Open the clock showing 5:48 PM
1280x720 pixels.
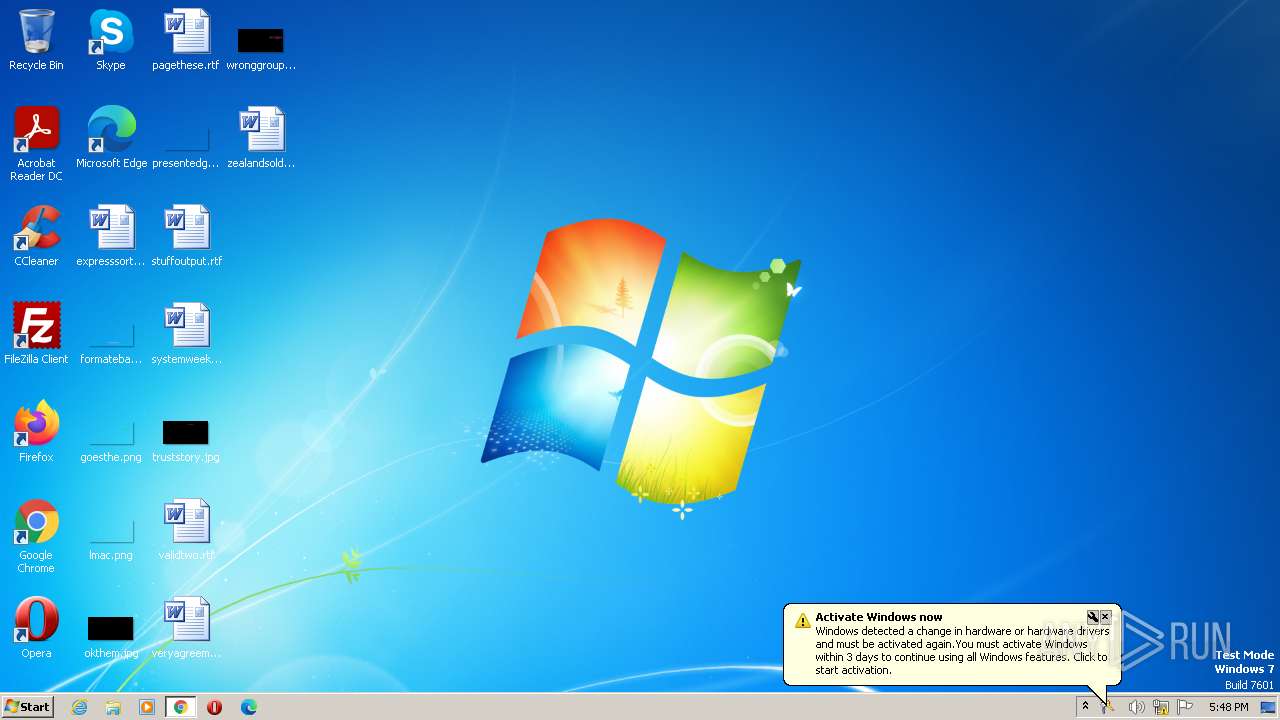click(x=1228, y=707)
